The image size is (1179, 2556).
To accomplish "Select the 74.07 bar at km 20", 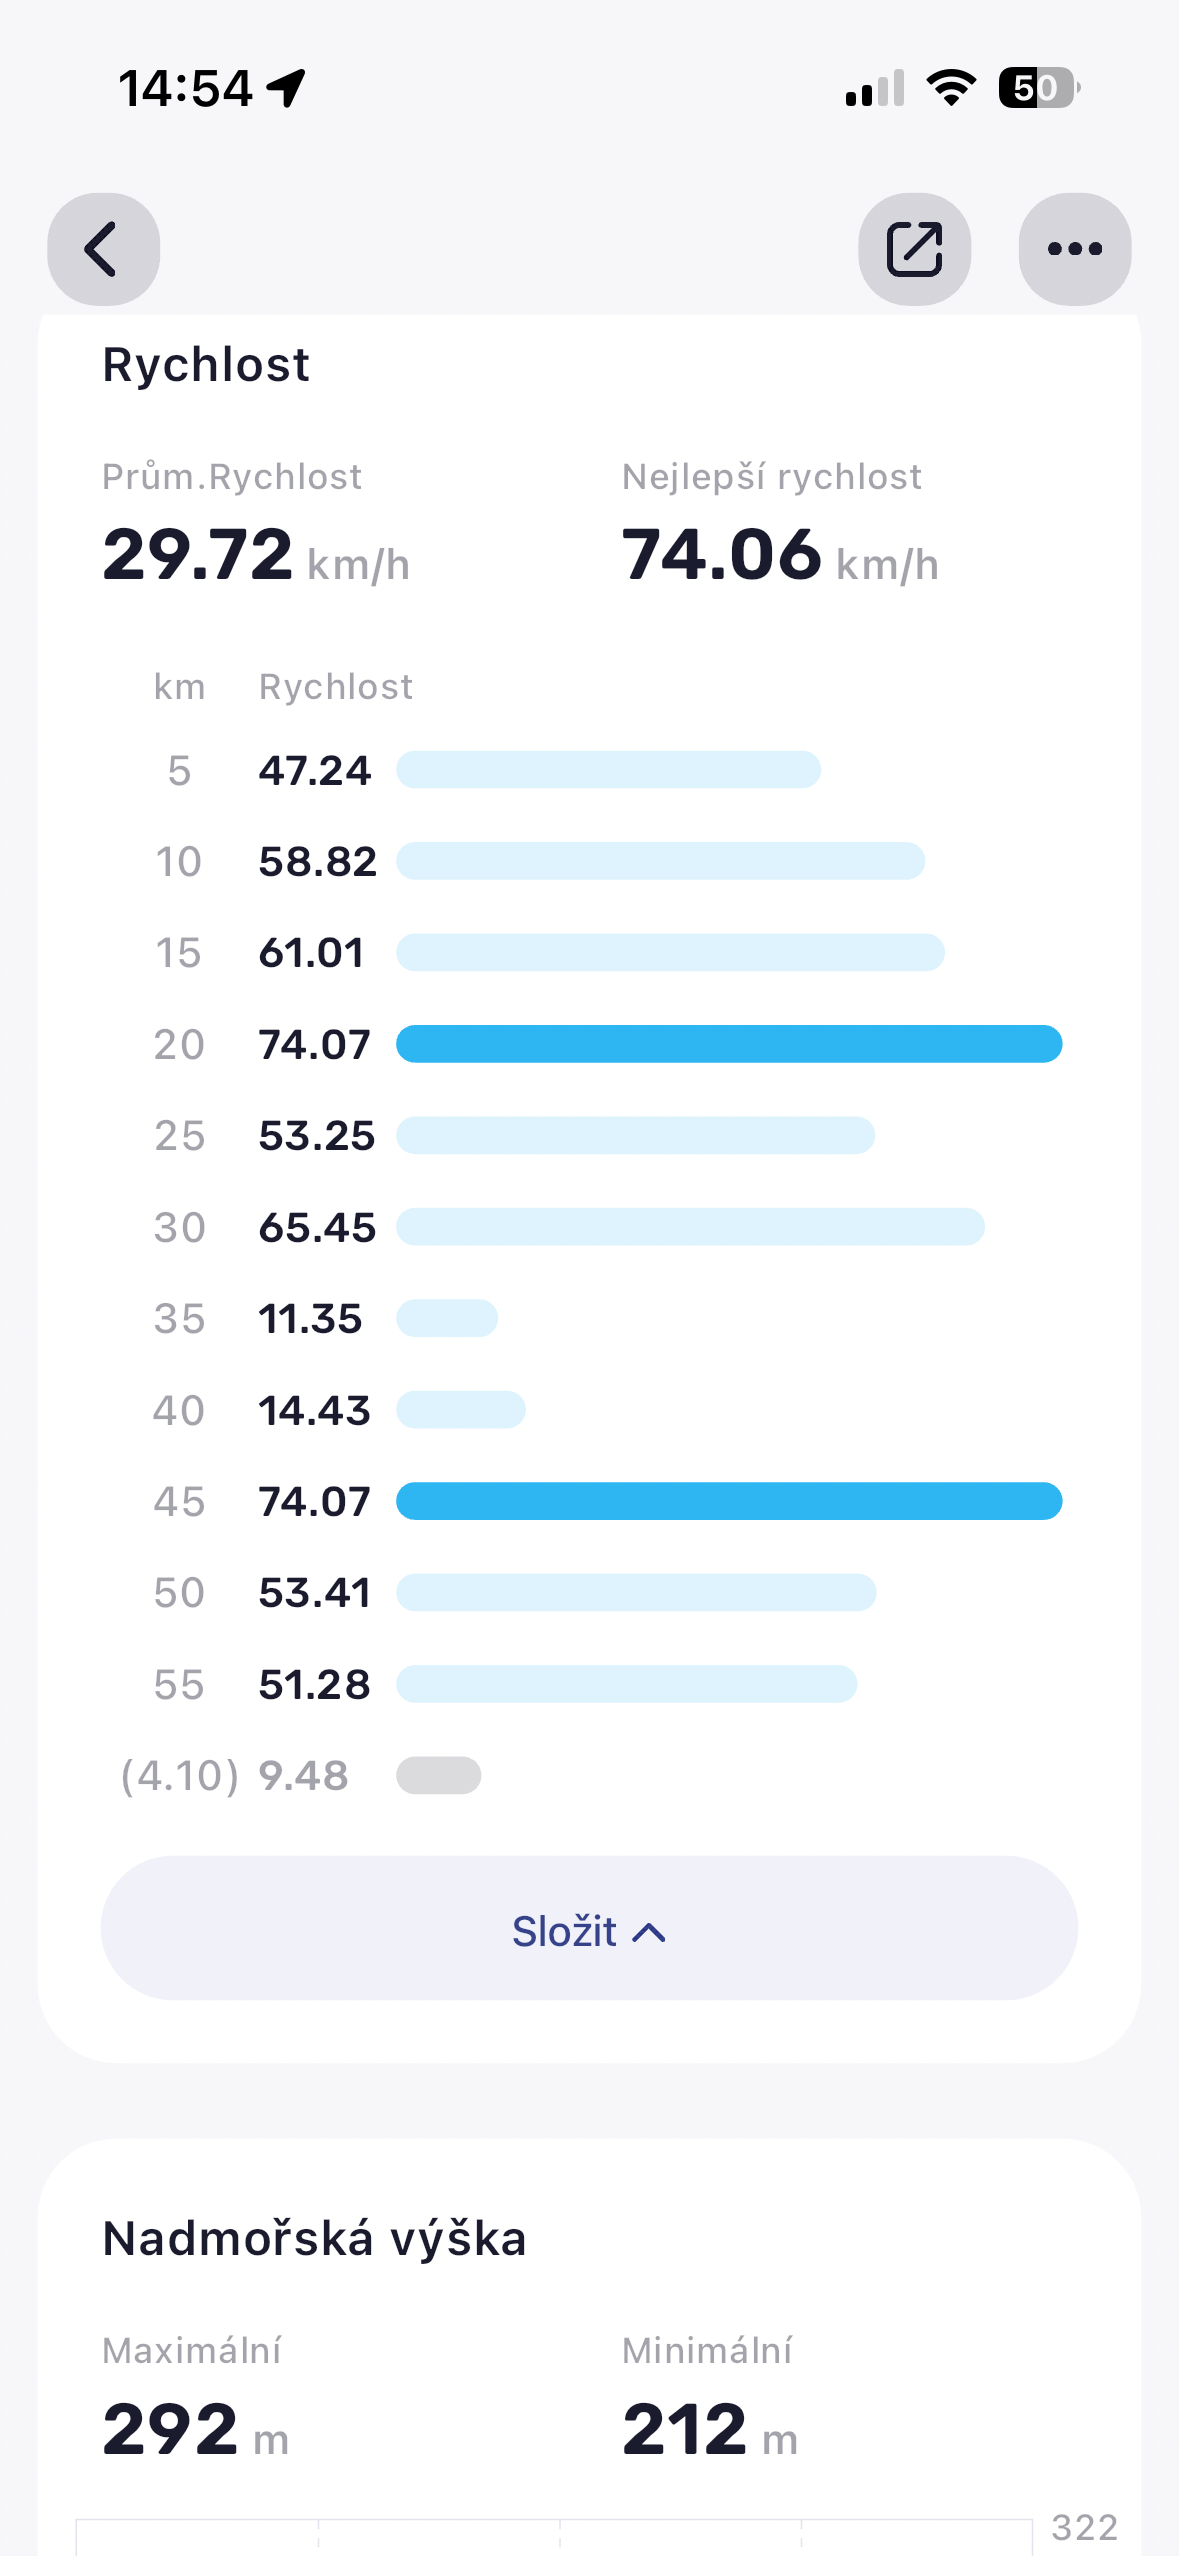I will [728, 1044].
